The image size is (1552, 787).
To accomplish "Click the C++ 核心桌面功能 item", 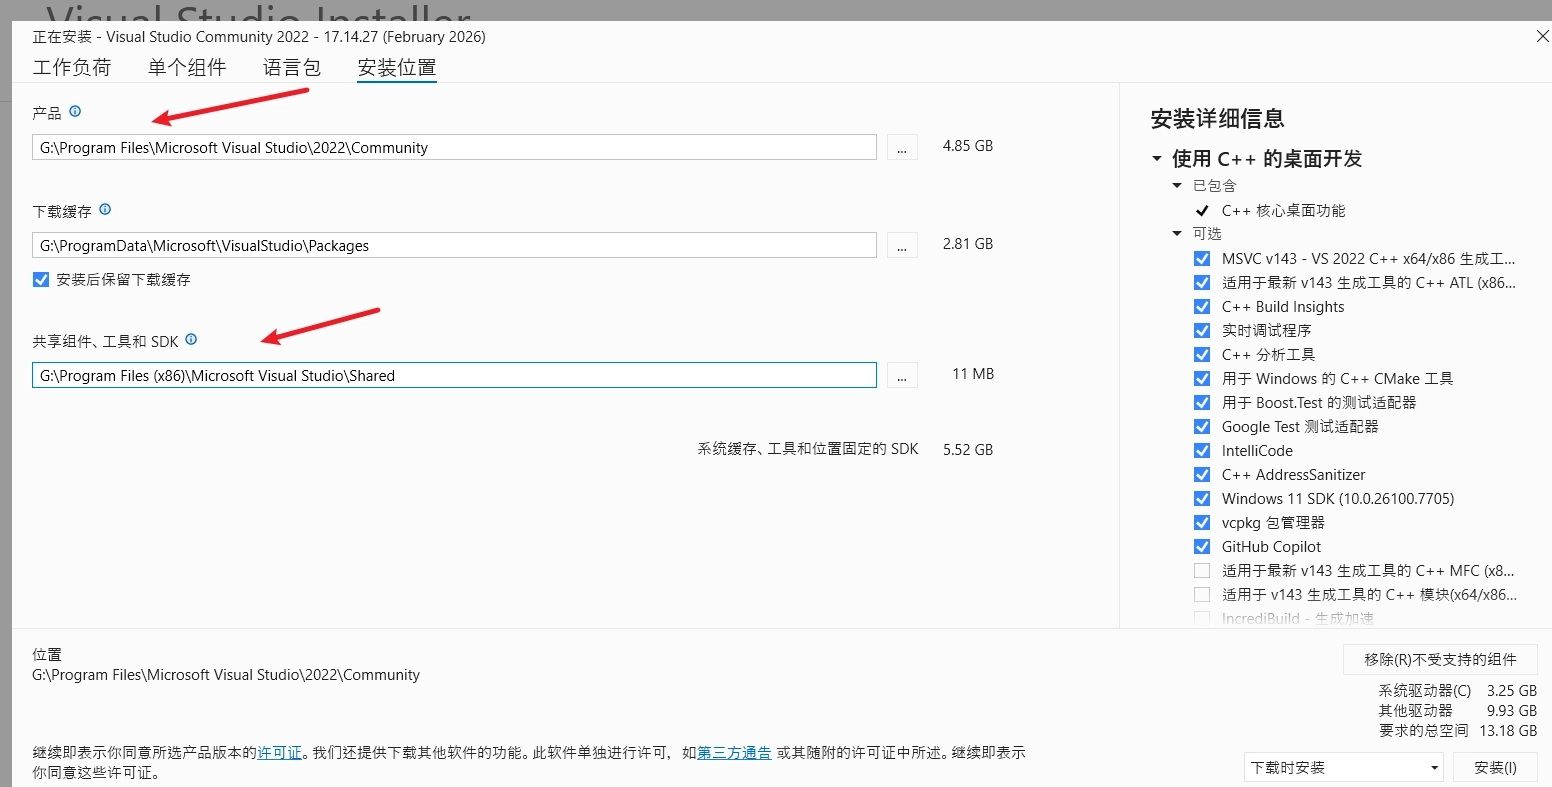I will coord(1283,211).
